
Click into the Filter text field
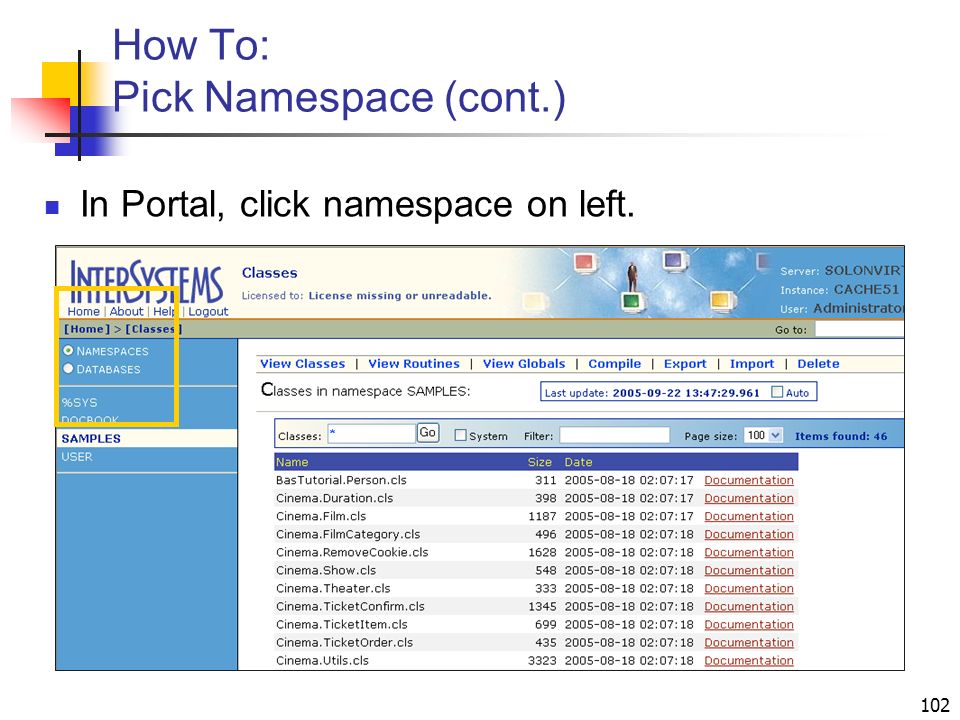pos(614,435)
